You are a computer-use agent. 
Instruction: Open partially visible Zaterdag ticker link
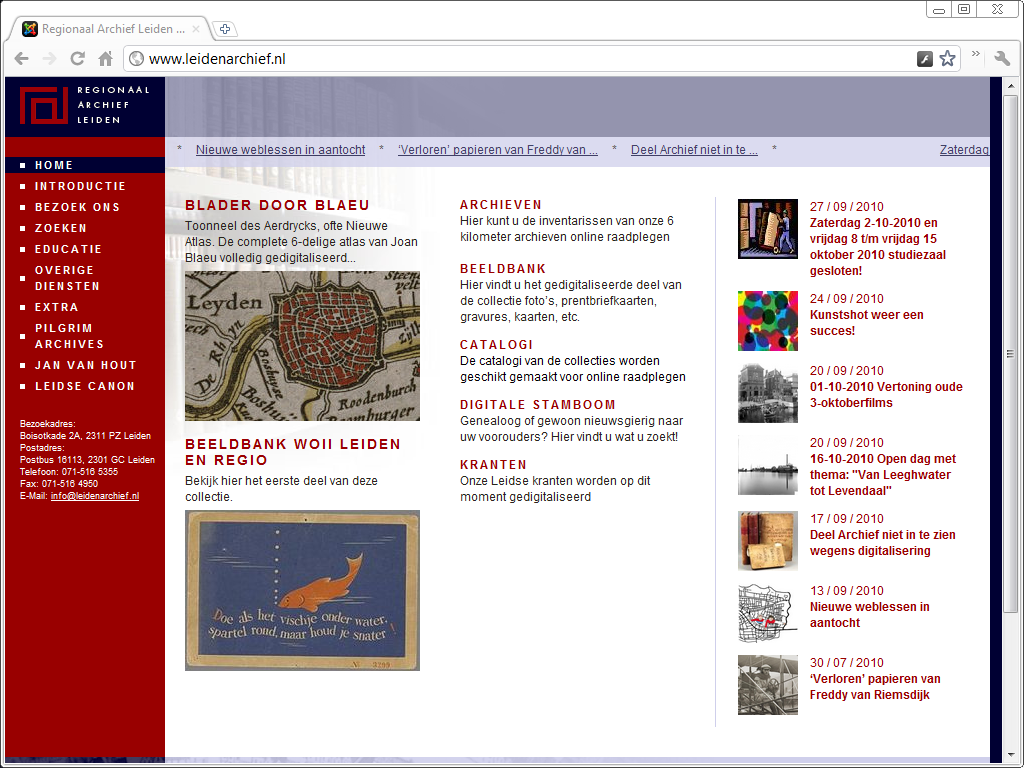[964, 150]
